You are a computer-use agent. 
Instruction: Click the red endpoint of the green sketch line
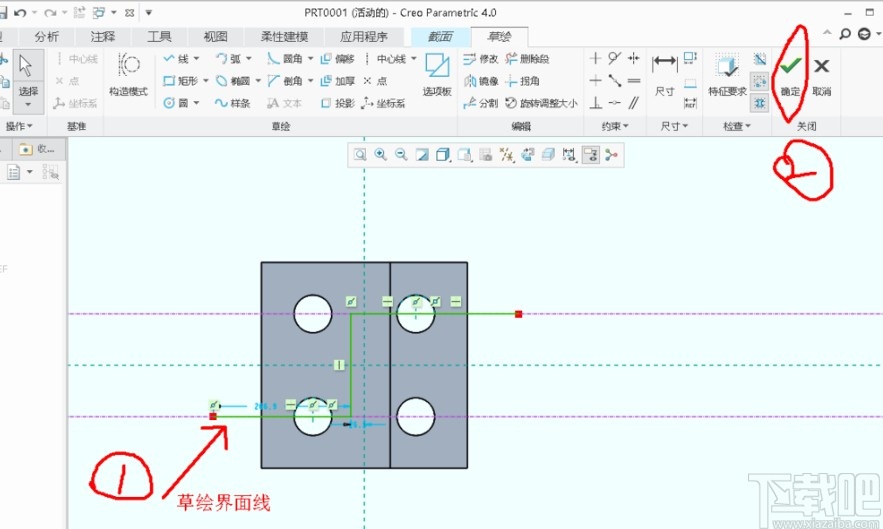coord(518,314)
